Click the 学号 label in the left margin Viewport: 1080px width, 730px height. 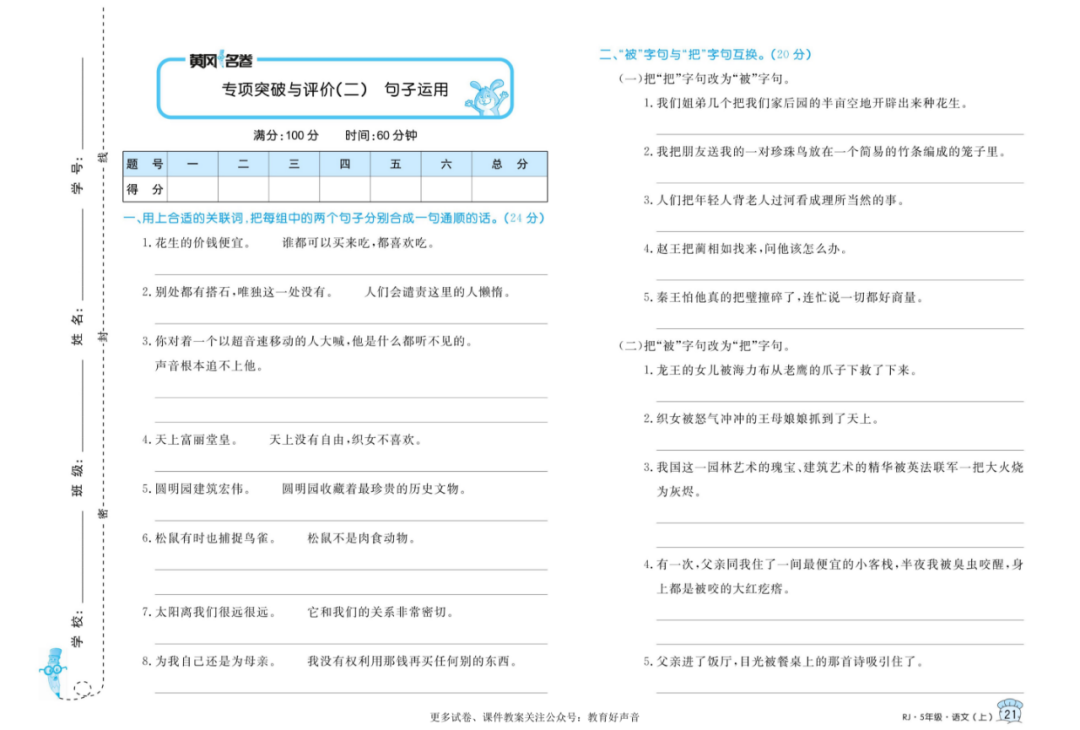click(77, 175)
